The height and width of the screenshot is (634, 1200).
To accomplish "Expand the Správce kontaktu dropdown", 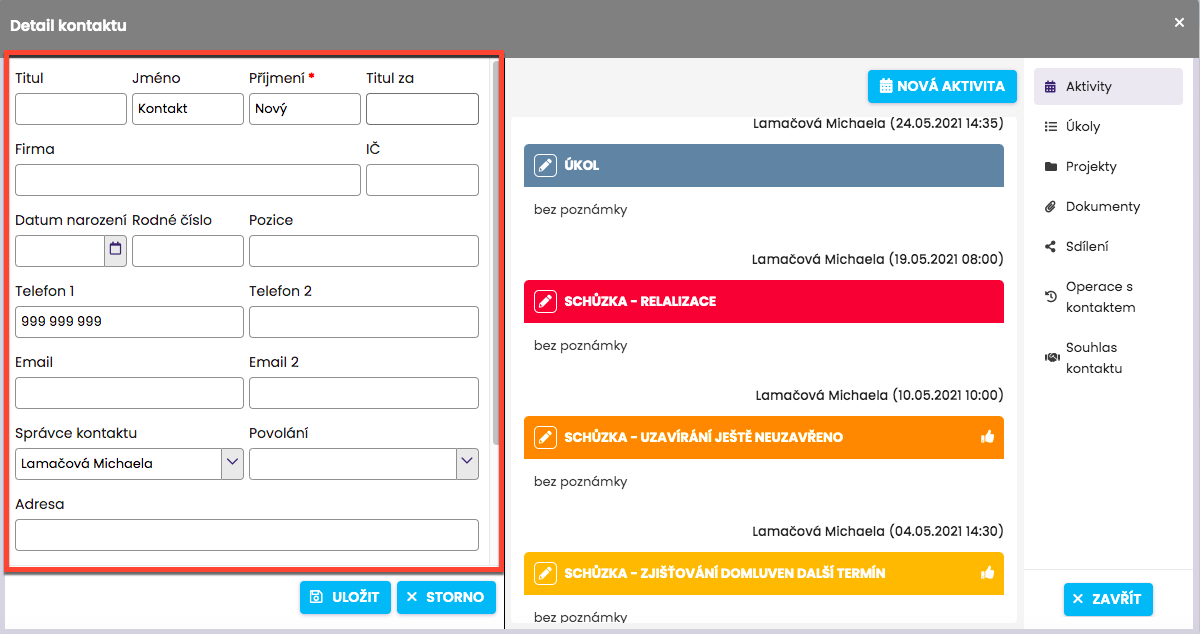I will click(232, 463).
